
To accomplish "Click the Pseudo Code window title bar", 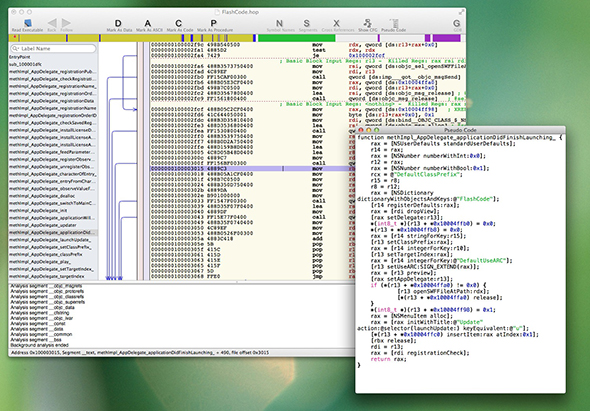I will 460,130.
